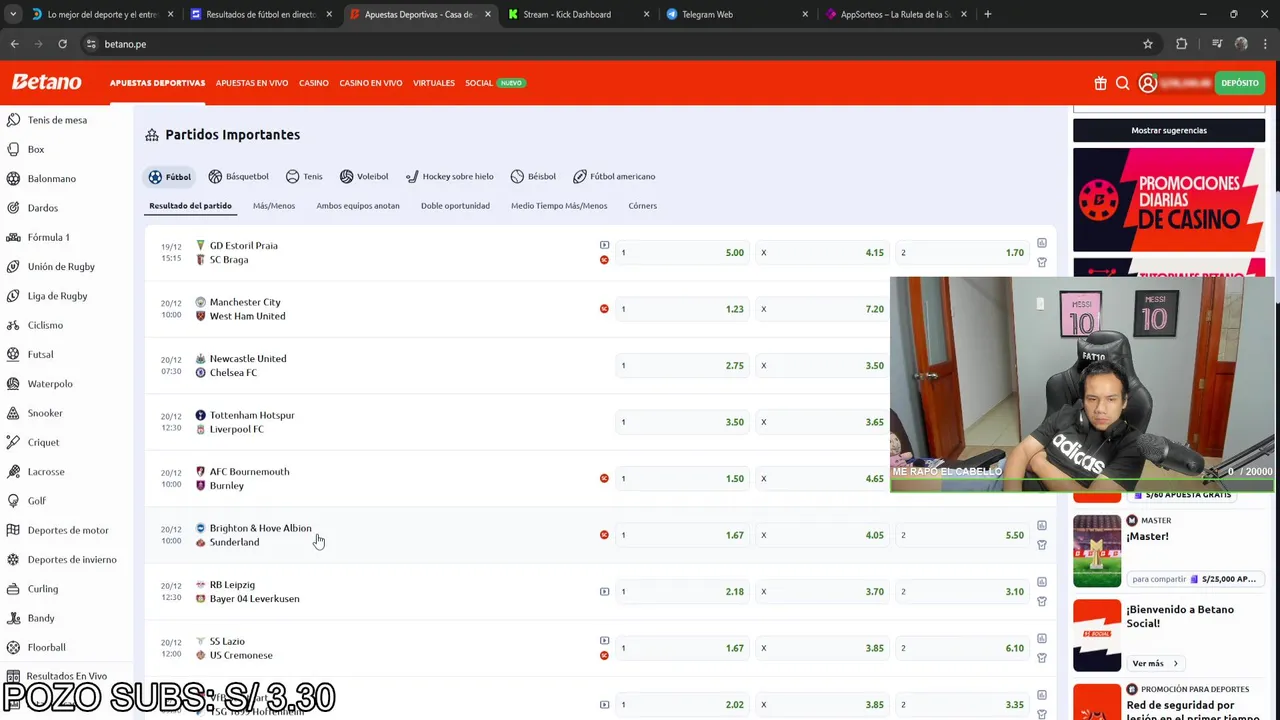Open Apuestas en Vivo in top menu

coord(252,83)
